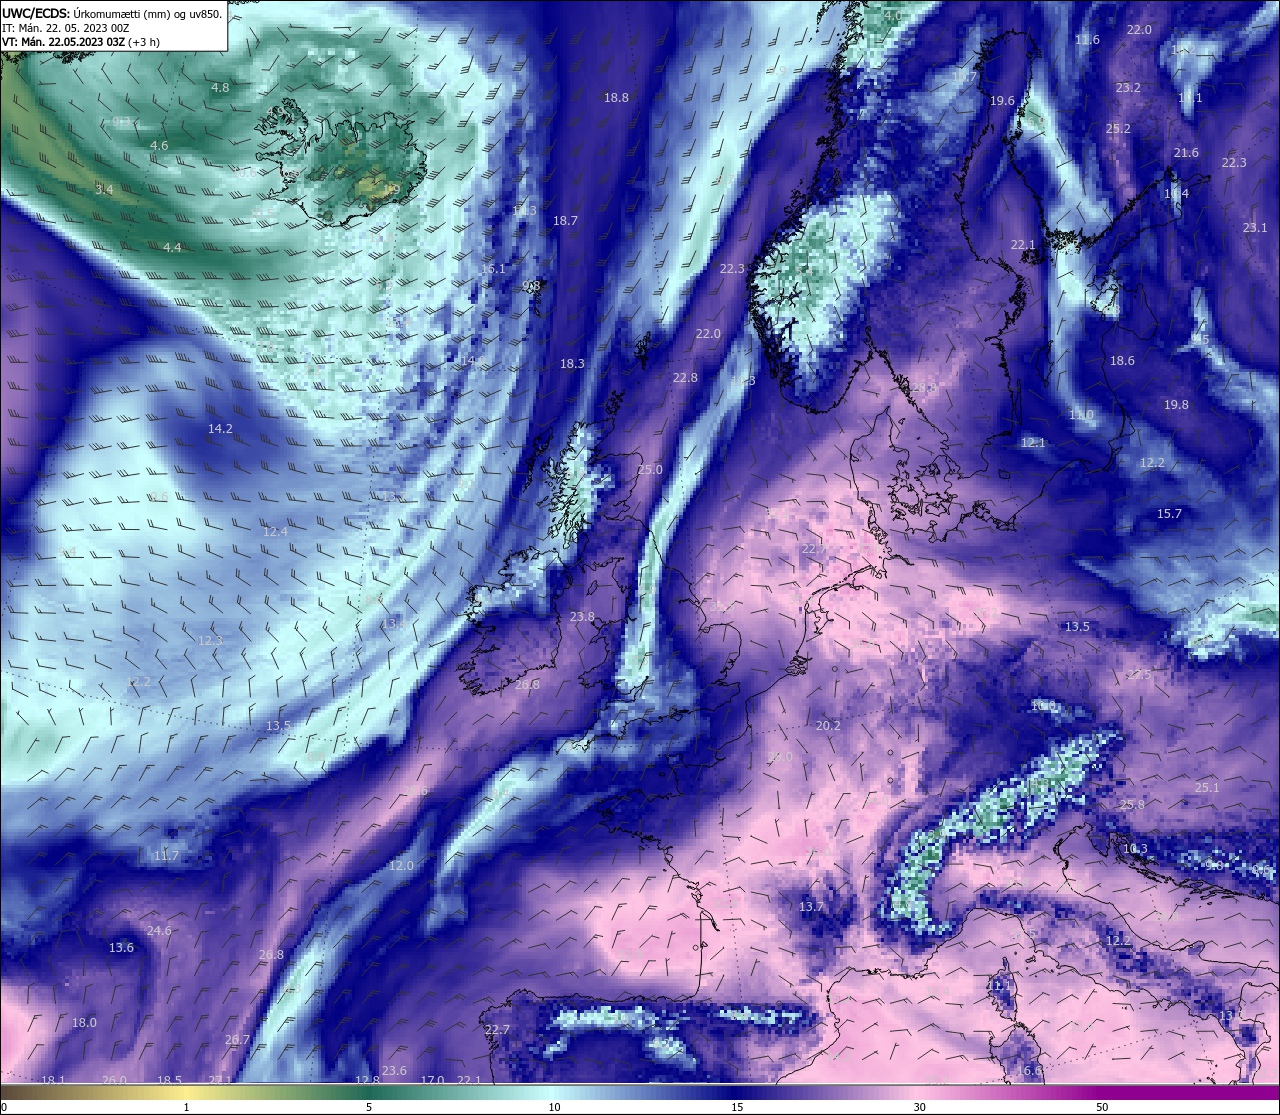Click the colorbar tick label 30
The image size is (1280, 1115).
(919, 1107)
